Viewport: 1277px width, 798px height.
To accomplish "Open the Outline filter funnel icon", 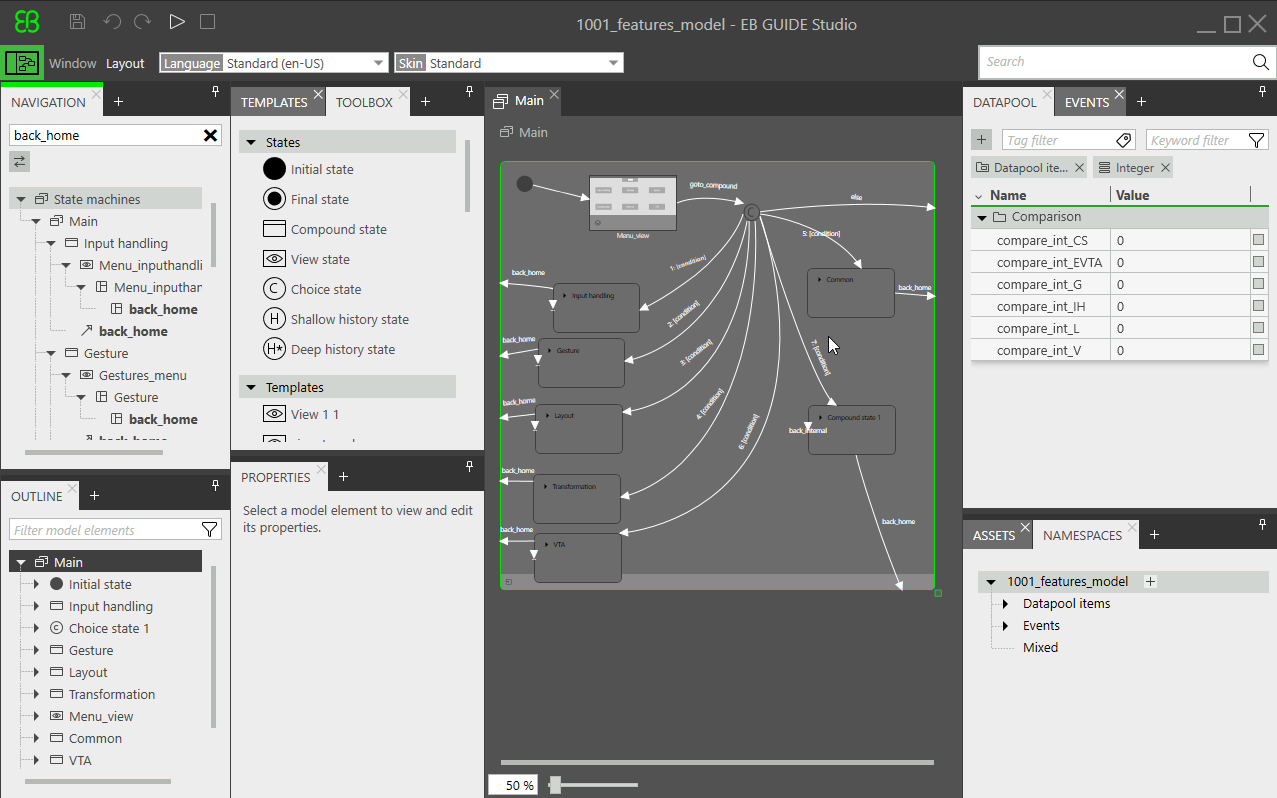I will [210, 530].
